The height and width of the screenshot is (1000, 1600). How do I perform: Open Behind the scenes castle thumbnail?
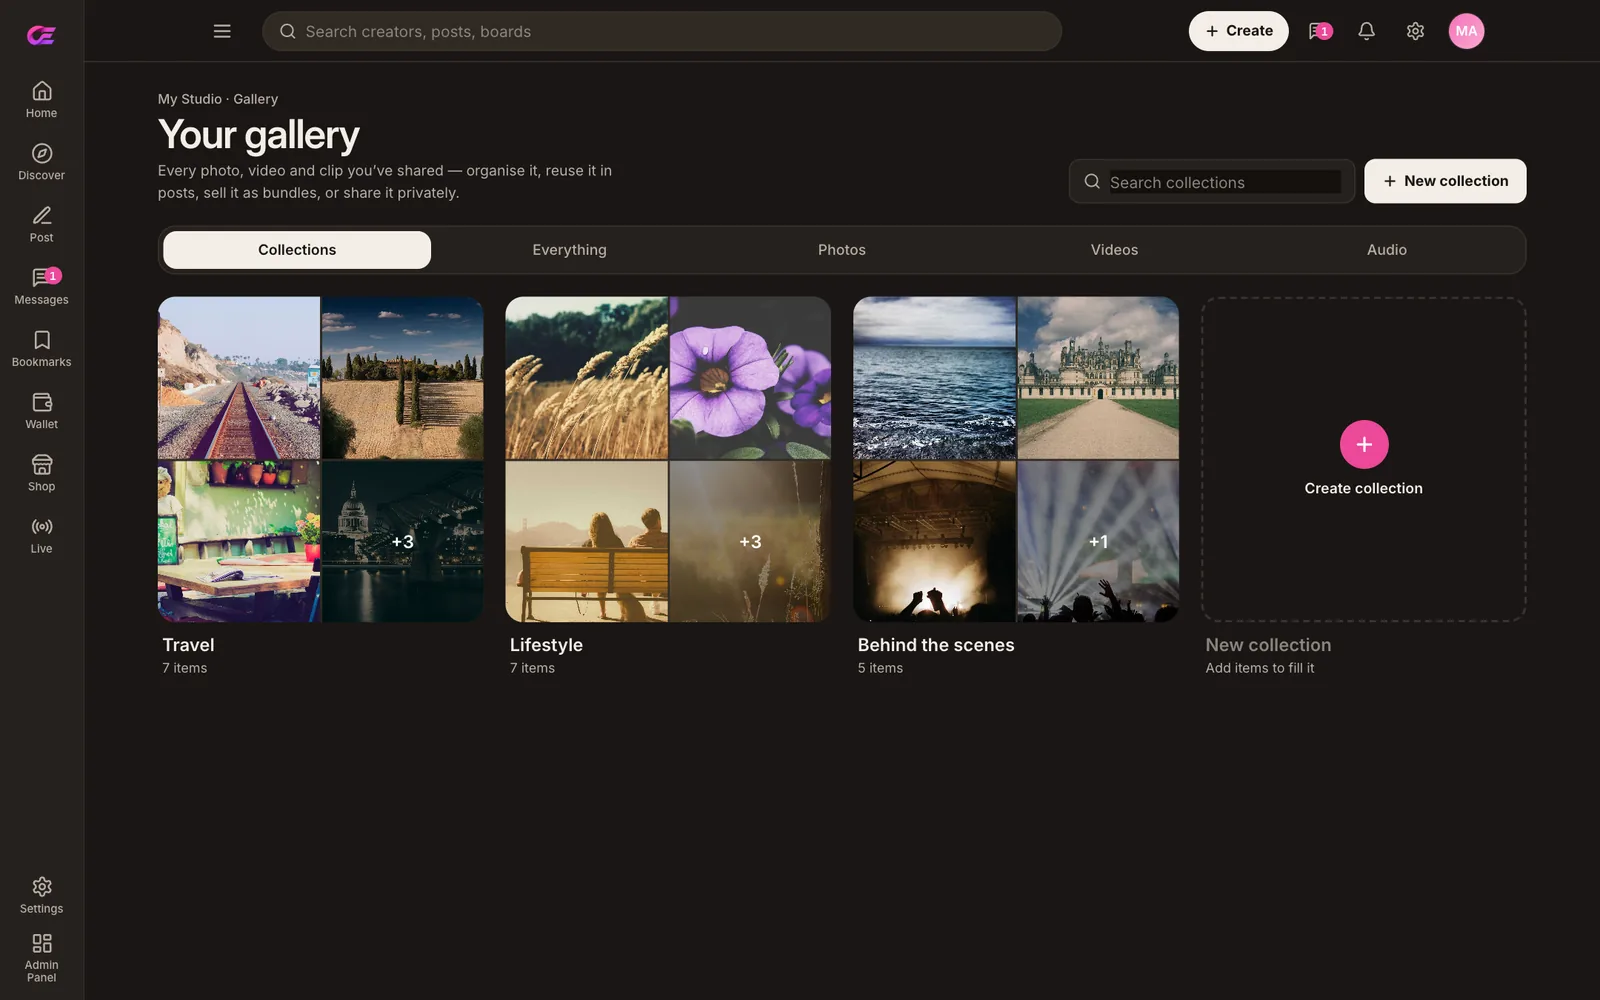[1098, 378]
